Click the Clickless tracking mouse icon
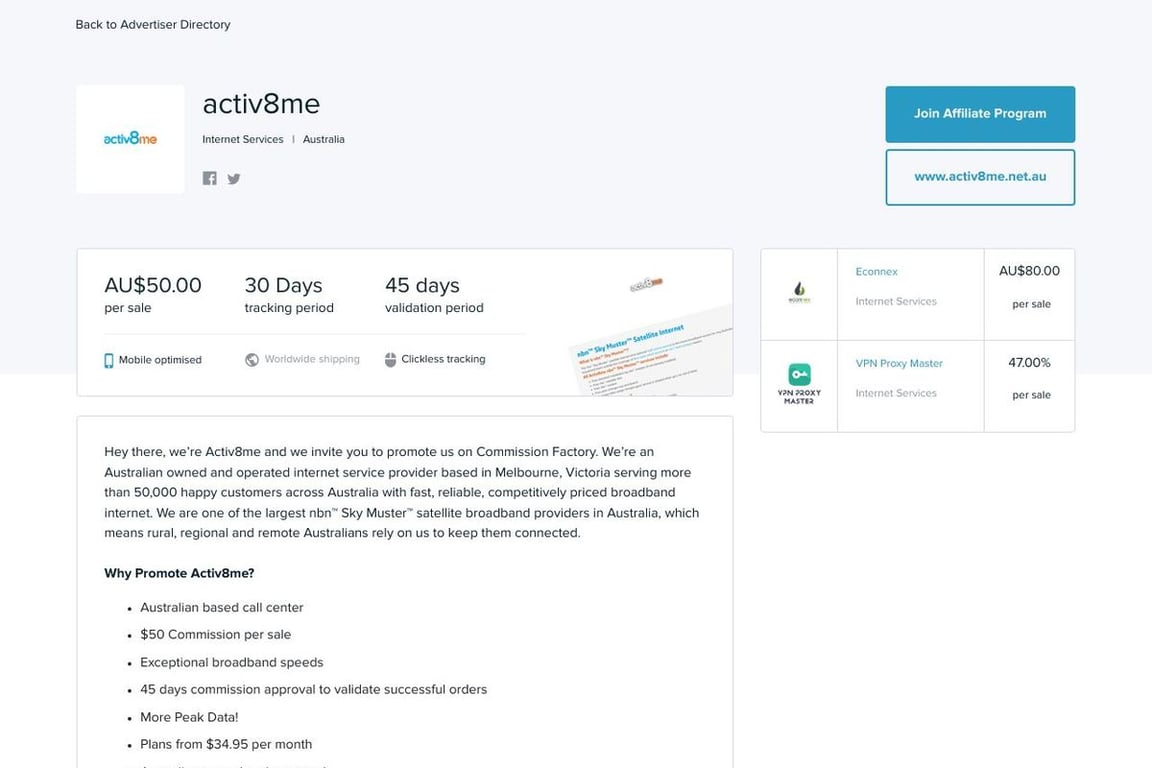Screen dimensions: 1152x768 [390, 359]
